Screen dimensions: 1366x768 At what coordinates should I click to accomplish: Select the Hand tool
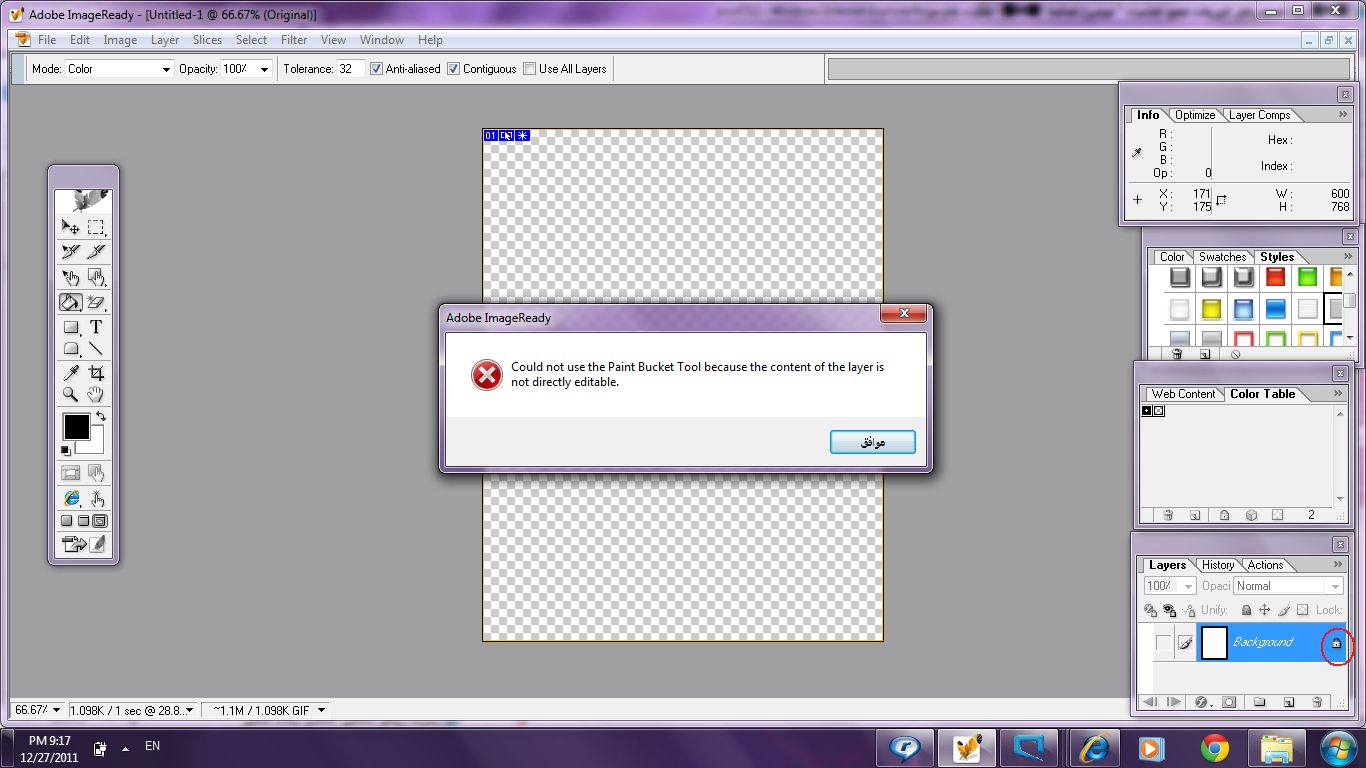click(96, 395)
